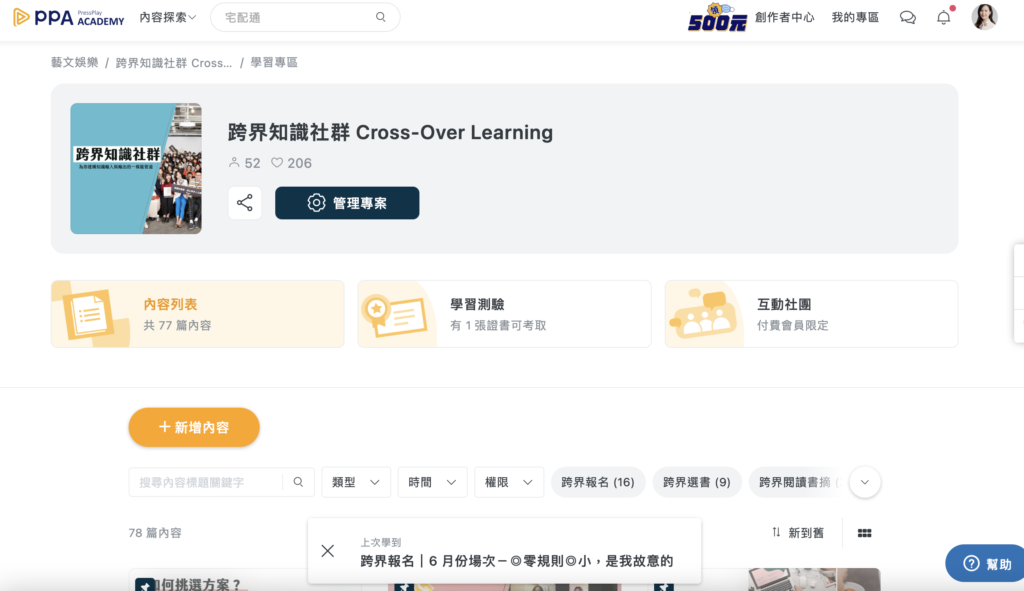Close the last-learned popup

click(328, 551)
